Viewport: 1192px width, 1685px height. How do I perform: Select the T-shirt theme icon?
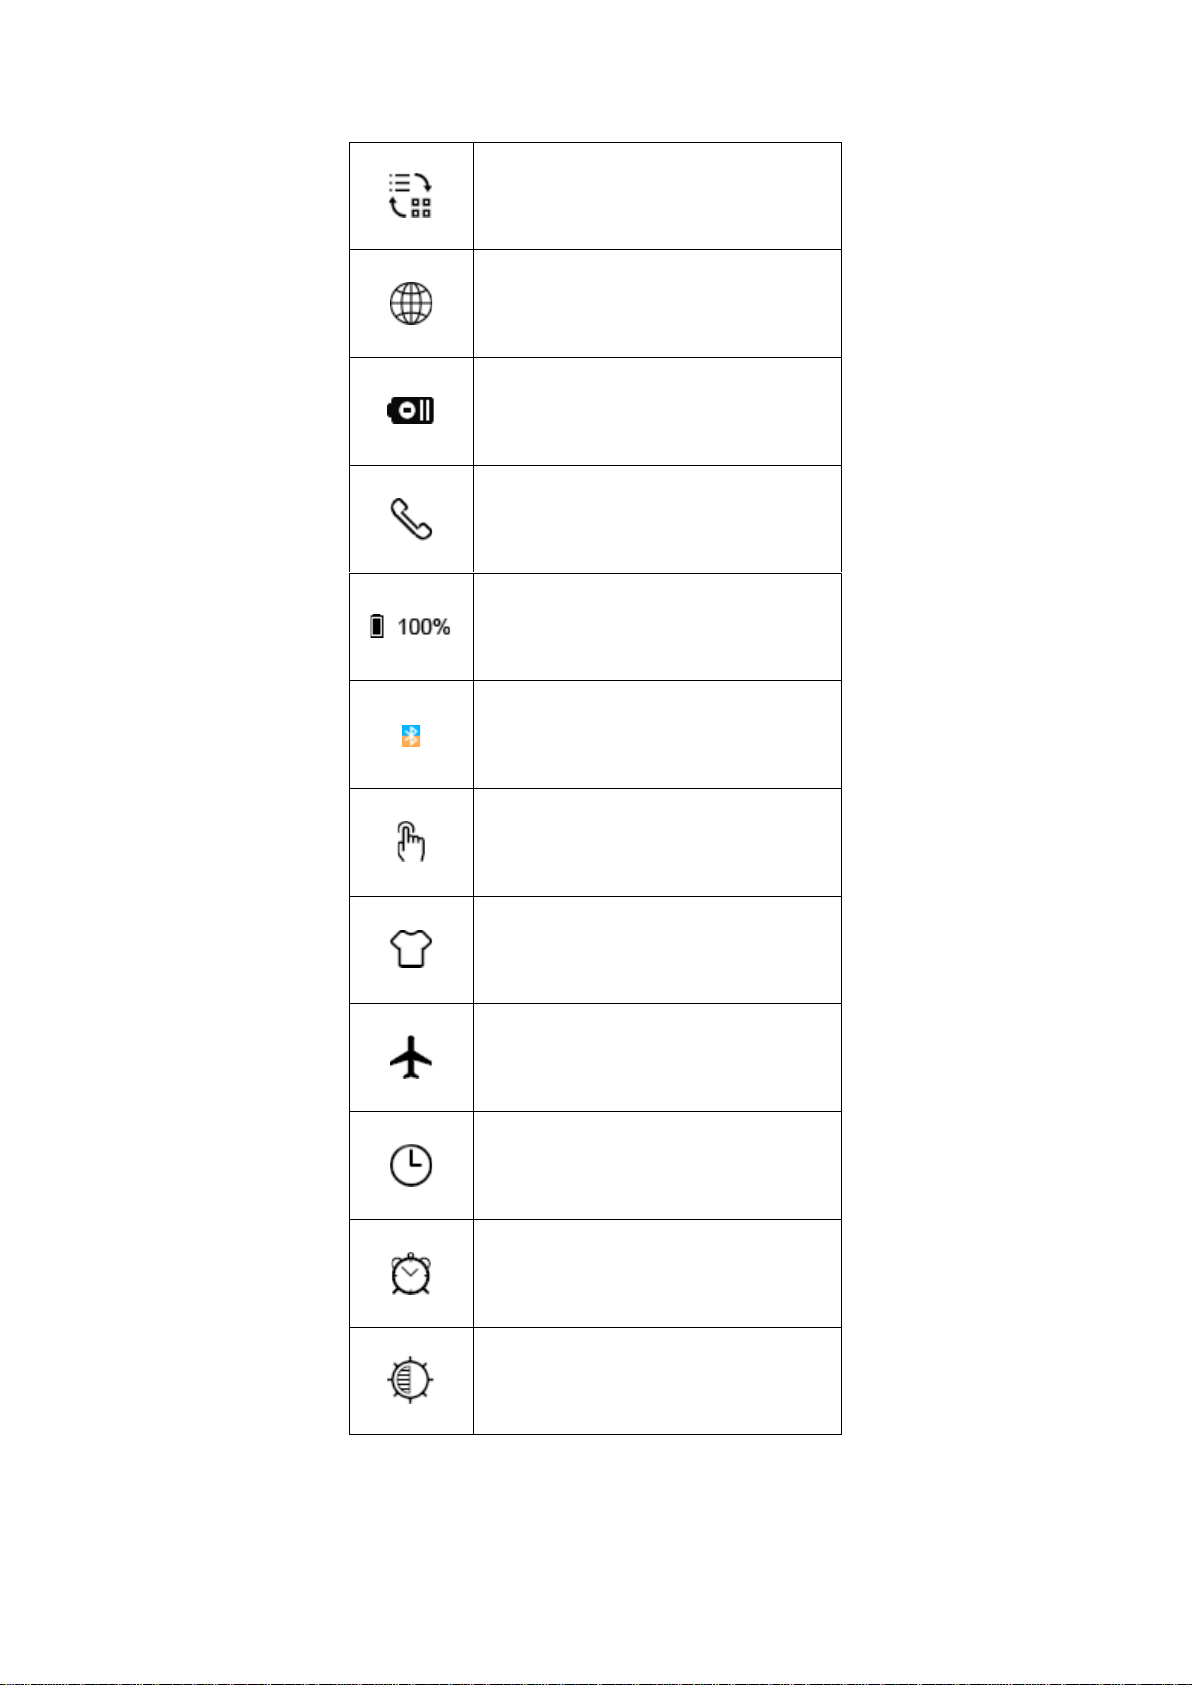(x=411, y=949)
